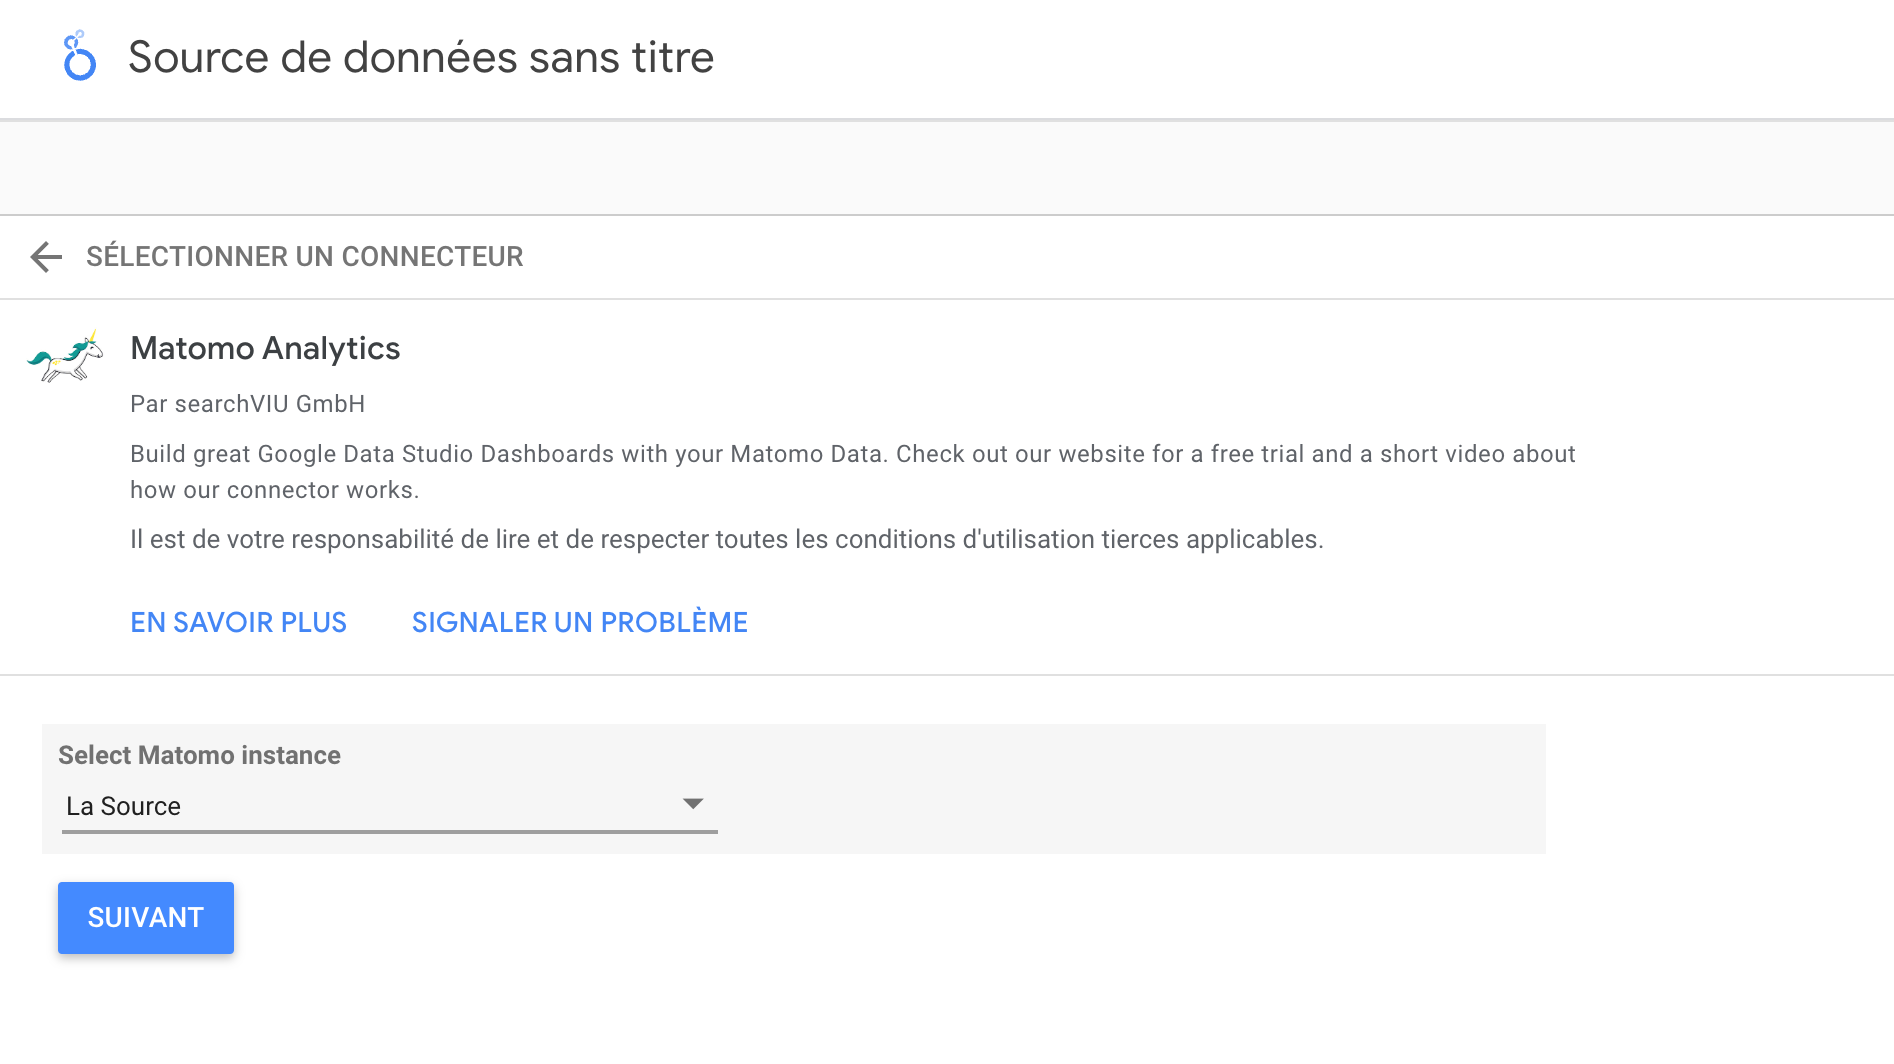Click the dropdown arrow beside La Source

[692, 804]
